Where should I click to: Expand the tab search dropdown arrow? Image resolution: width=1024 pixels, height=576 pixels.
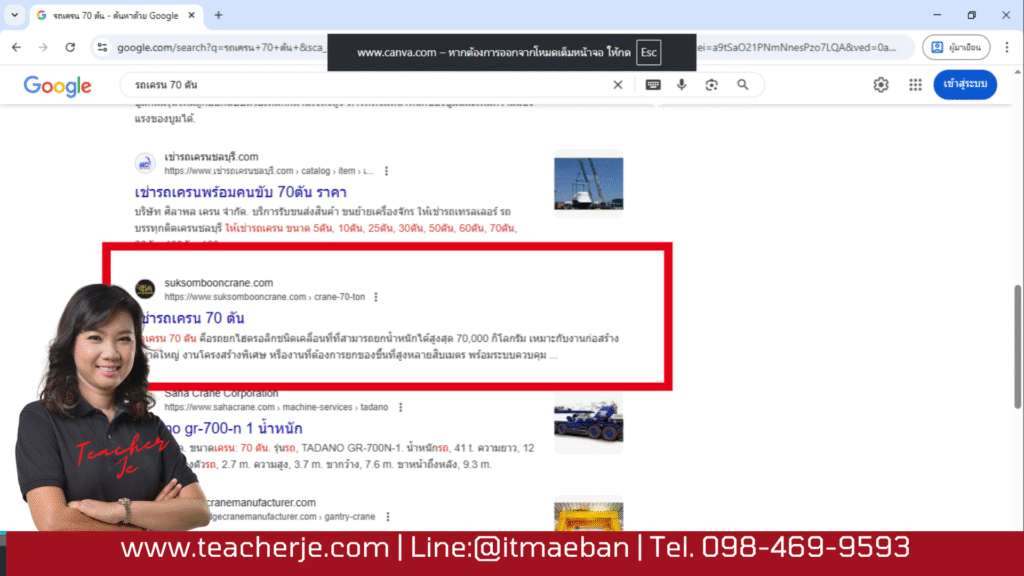point(14,15)
